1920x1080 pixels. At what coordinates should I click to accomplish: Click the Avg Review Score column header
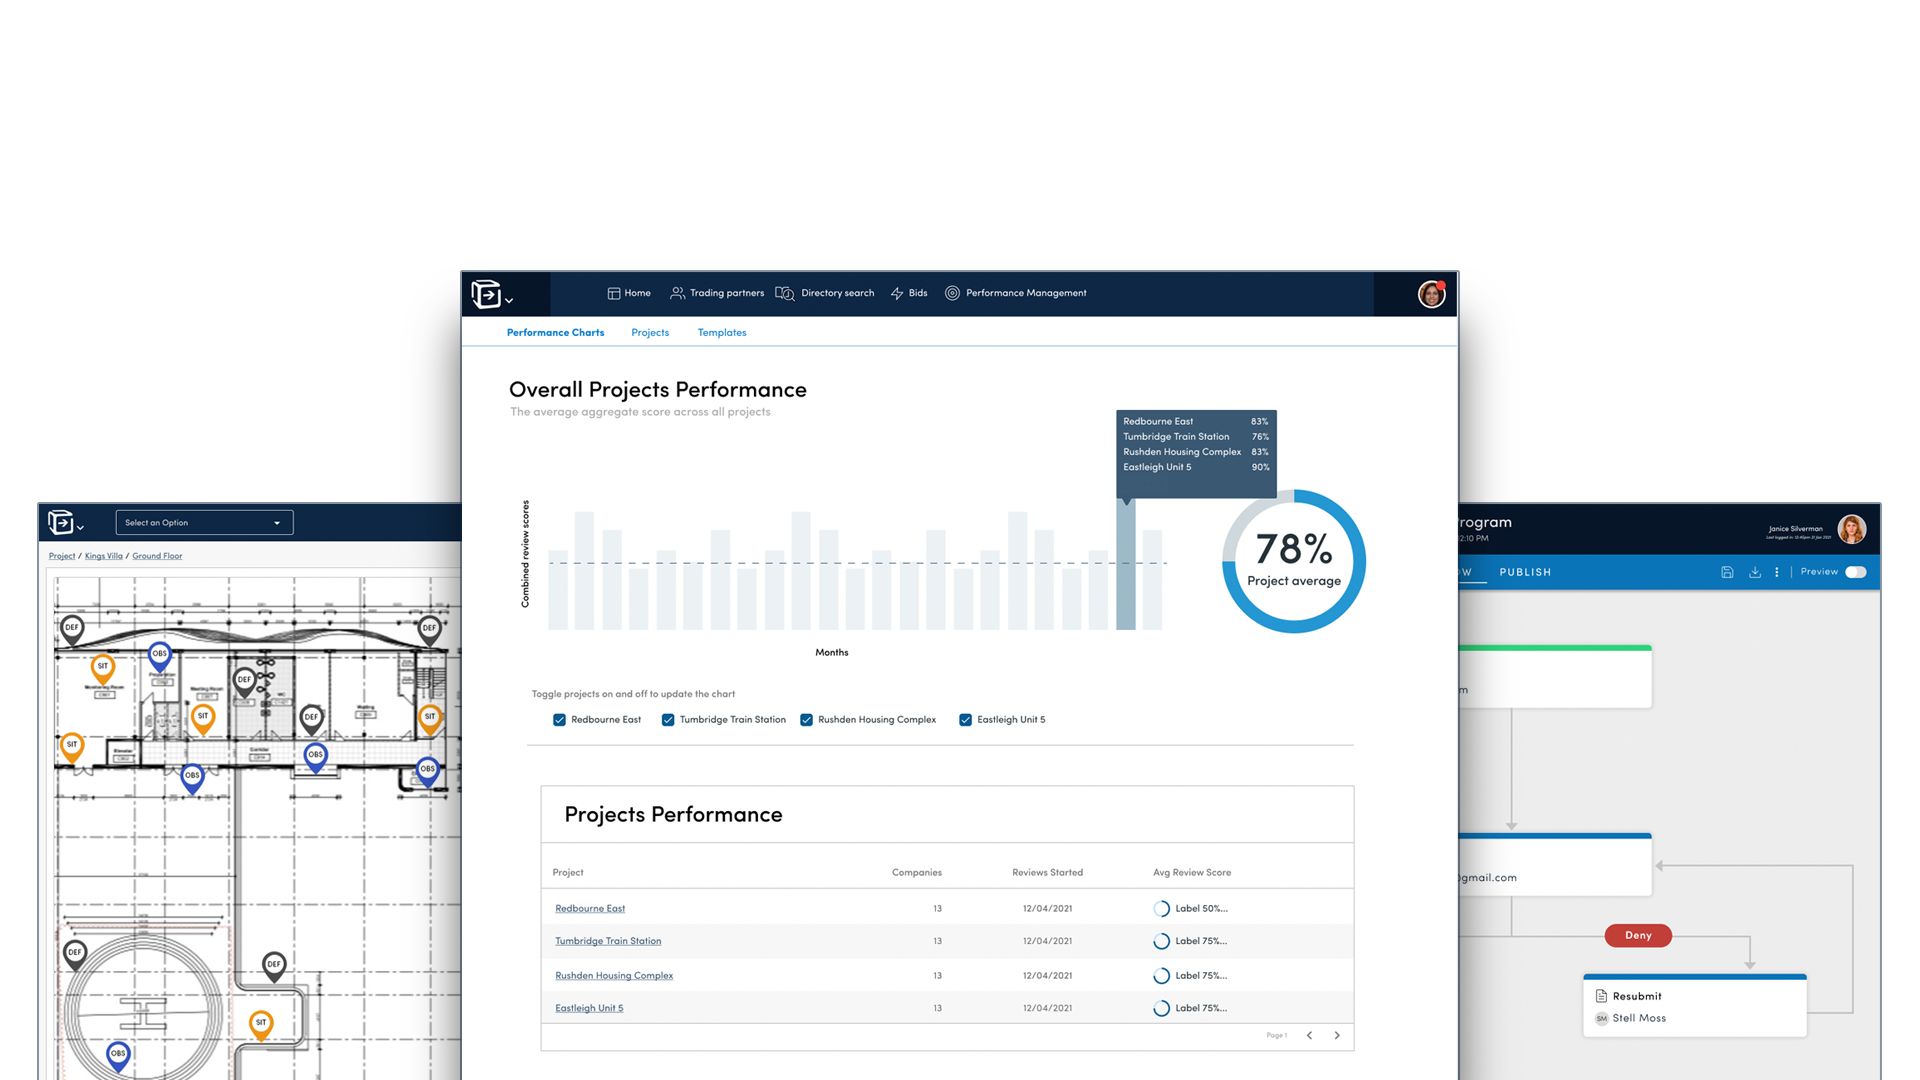pos(1192,873)
